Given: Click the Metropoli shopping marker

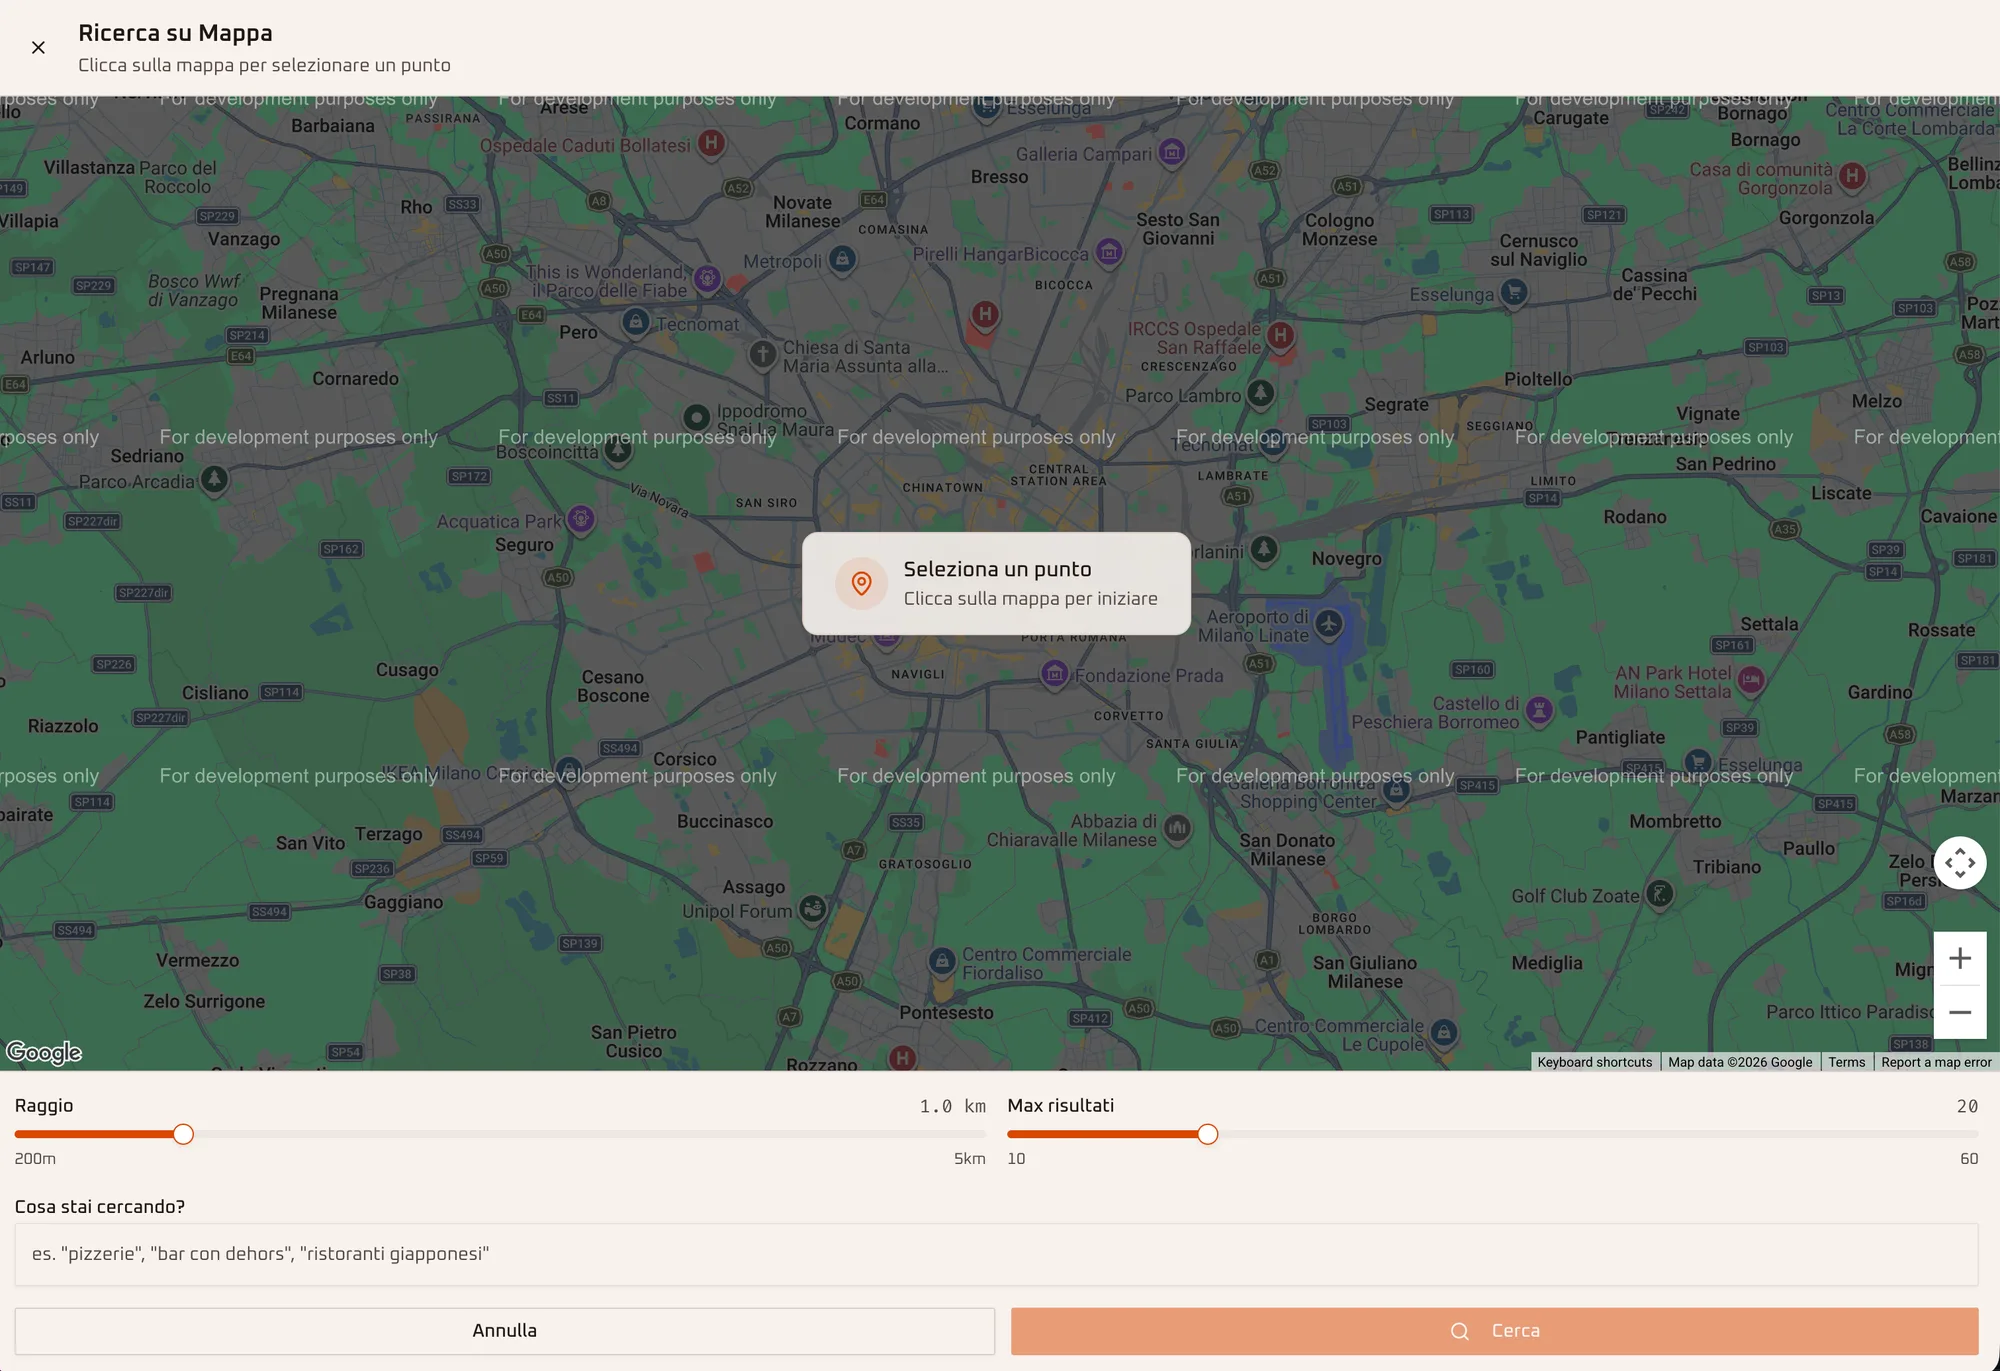Looking at the screenshot, I should 842,260.
